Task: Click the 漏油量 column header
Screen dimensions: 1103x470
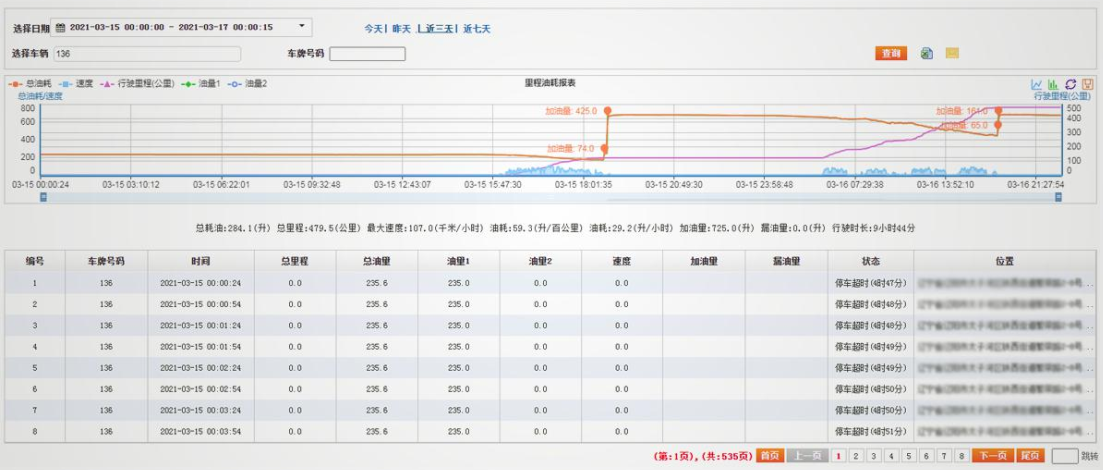Action: click(x=786, y=261)
